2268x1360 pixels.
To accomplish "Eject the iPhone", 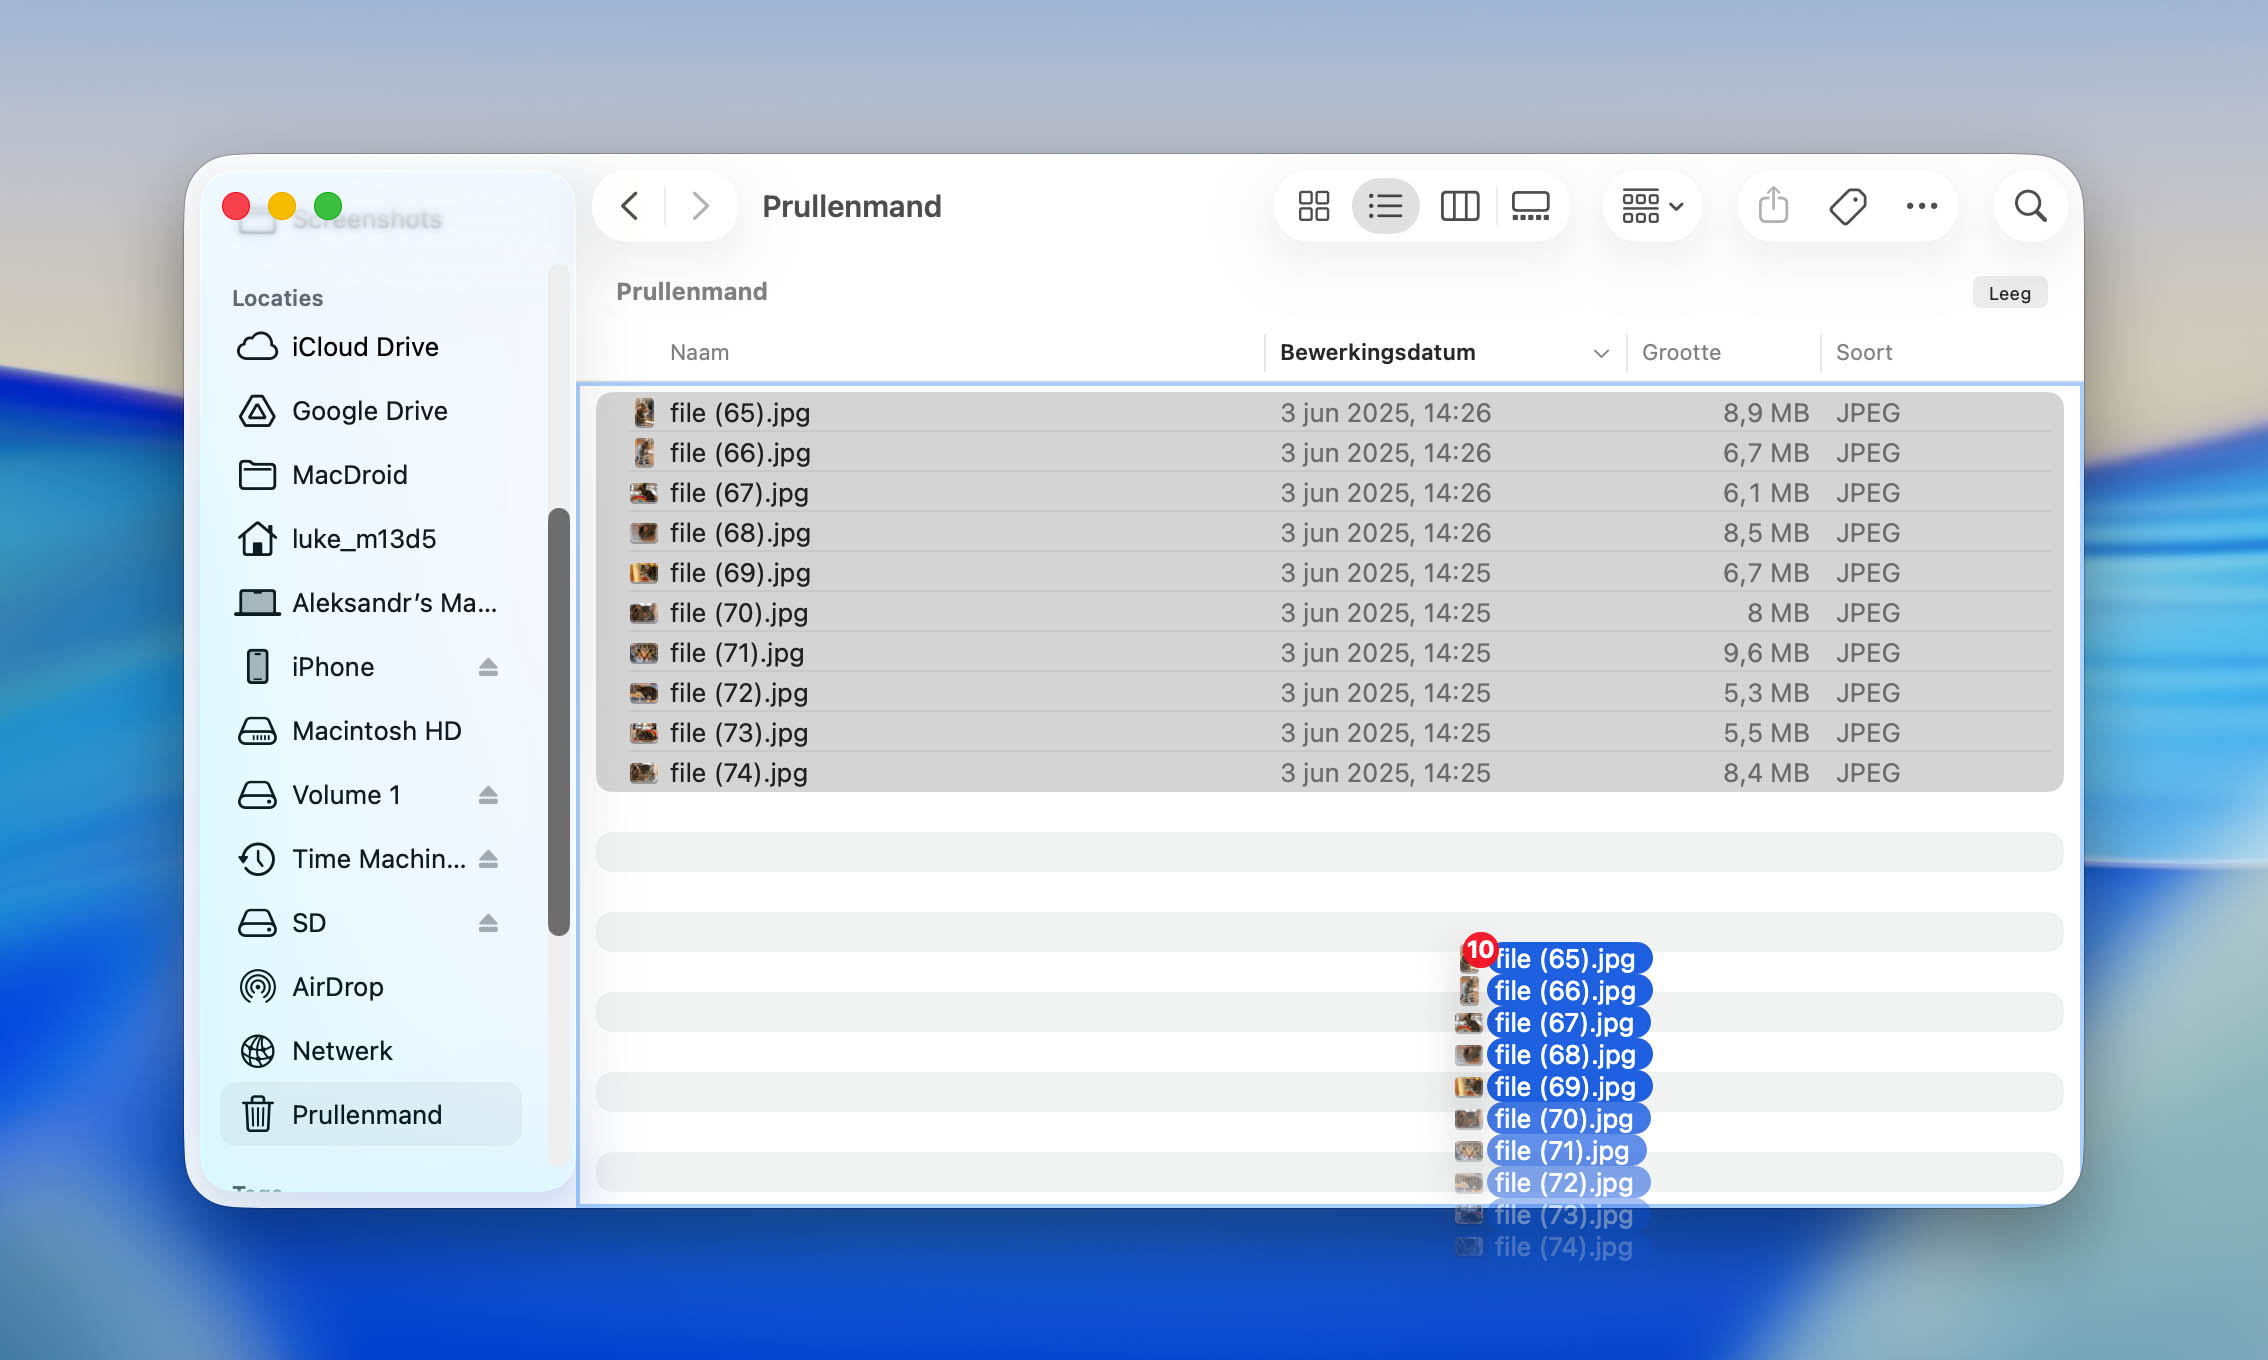I will tap(488, 667).
